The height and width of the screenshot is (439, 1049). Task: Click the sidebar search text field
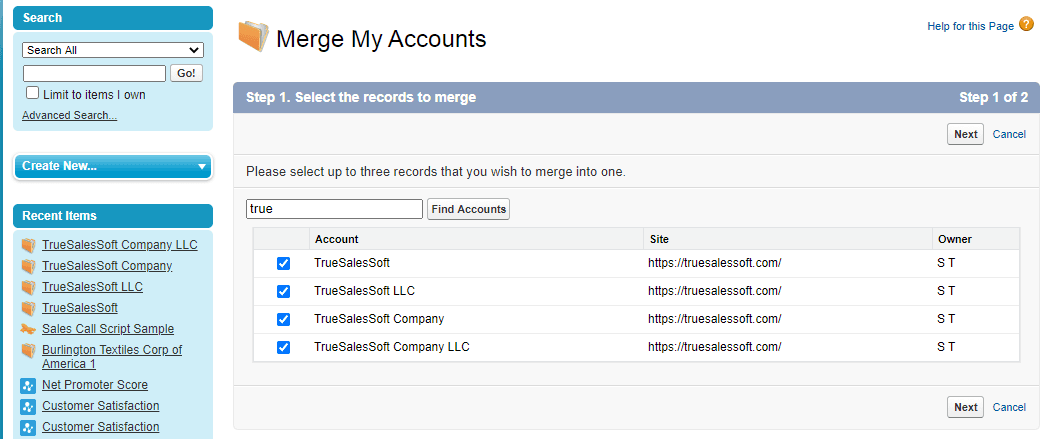[94, 74]
